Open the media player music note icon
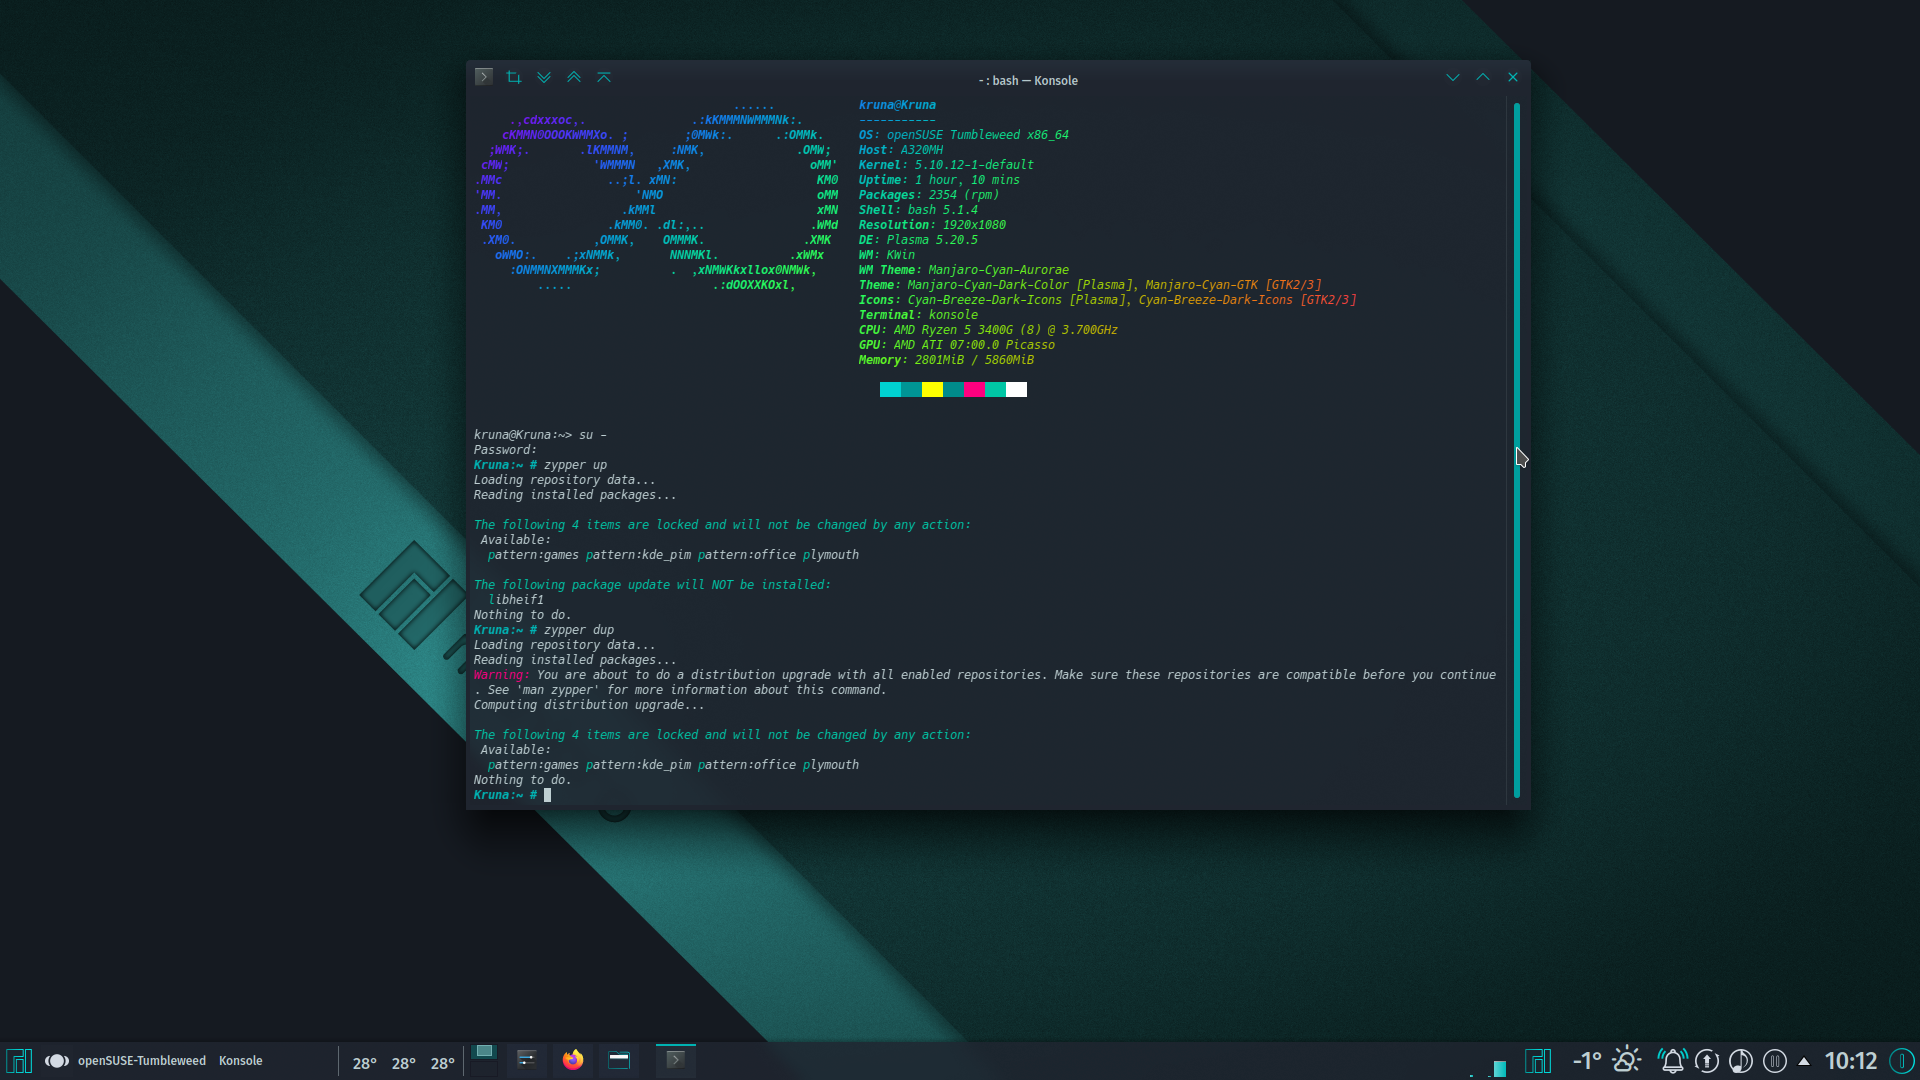The width and height of the screenshot is (1920, 1080). click(x=1741, y=1061)
